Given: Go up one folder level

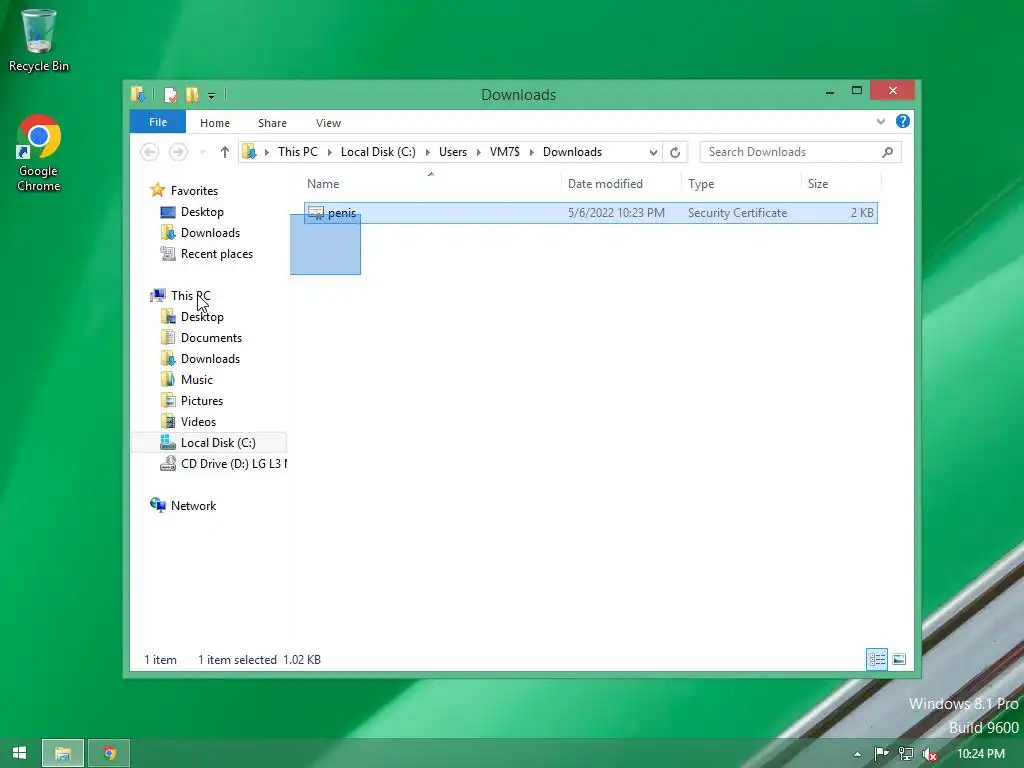Looking at the screenshot, I should 225,152.
